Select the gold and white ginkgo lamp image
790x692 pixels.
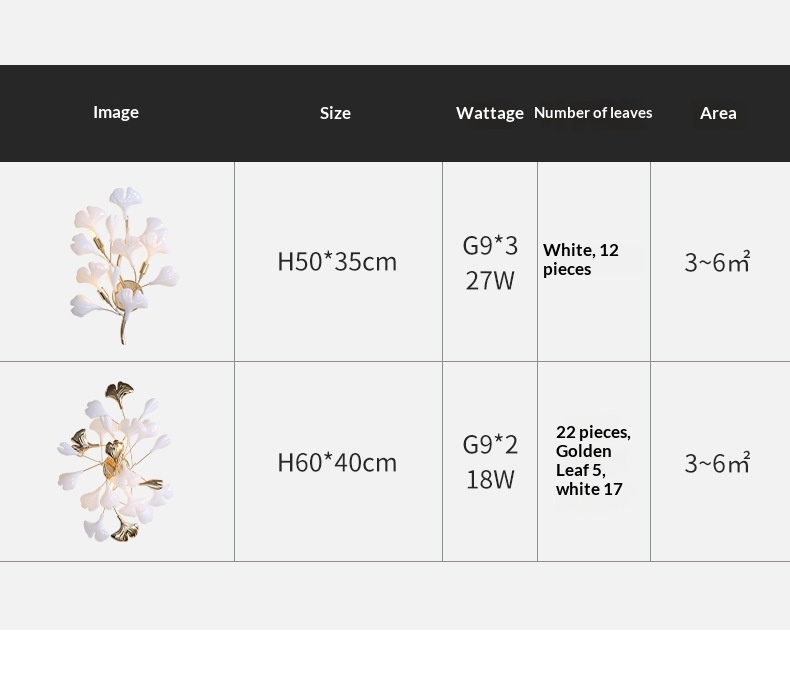116,462
